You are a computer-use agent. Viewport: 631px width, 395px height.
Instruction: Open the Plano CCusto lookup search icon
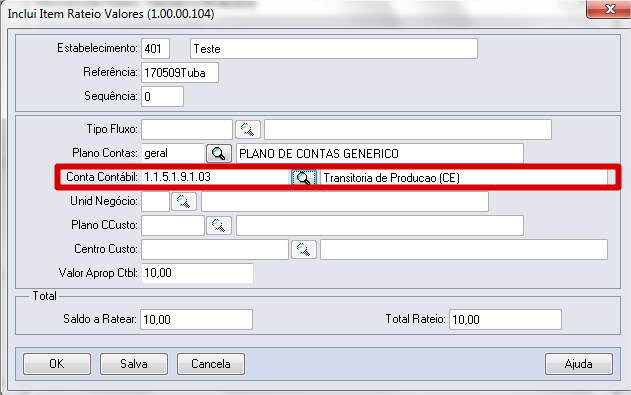pos(219,225)
